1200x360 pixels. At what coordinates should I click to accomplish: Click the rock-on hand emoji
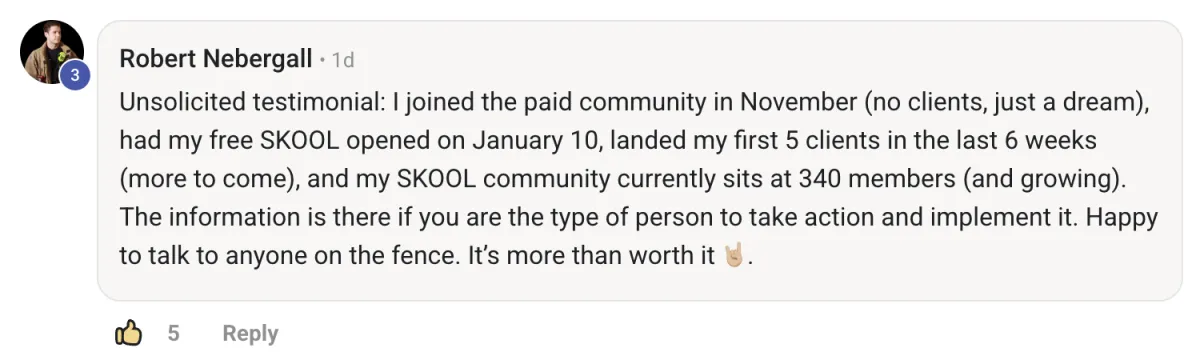[x=734, y=255]
